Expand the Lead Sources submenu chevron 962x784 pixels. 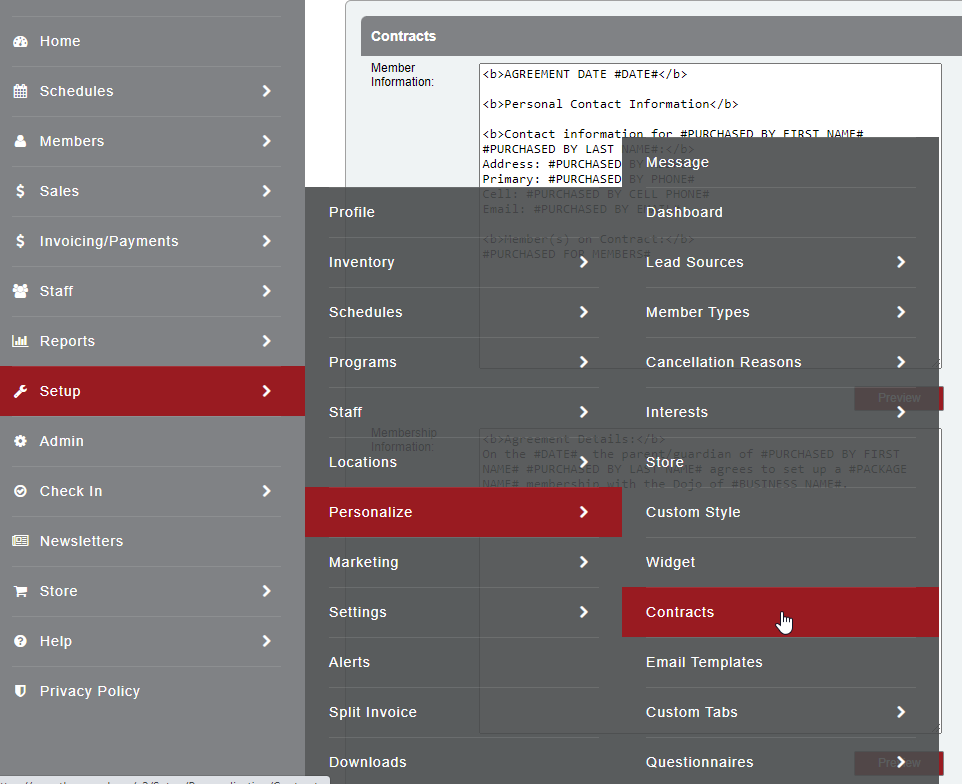[900, 262]
